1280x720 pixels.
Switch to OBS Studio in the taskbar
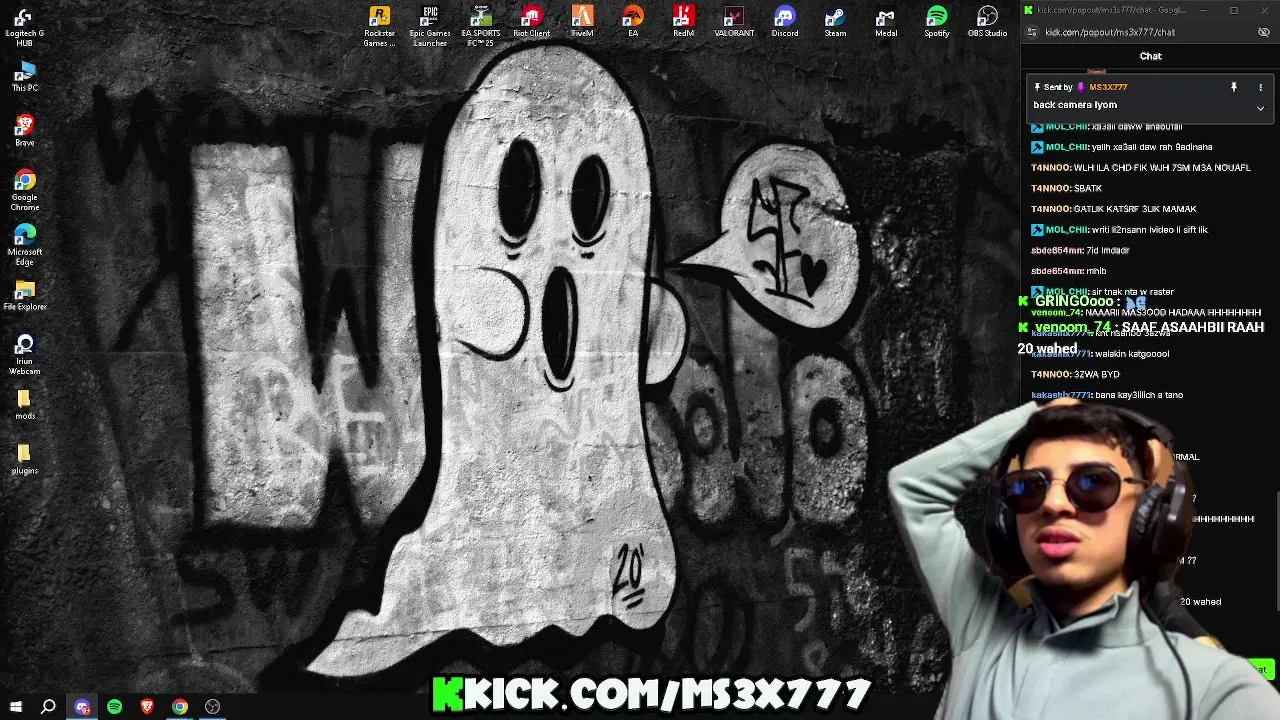coord(212,707)
